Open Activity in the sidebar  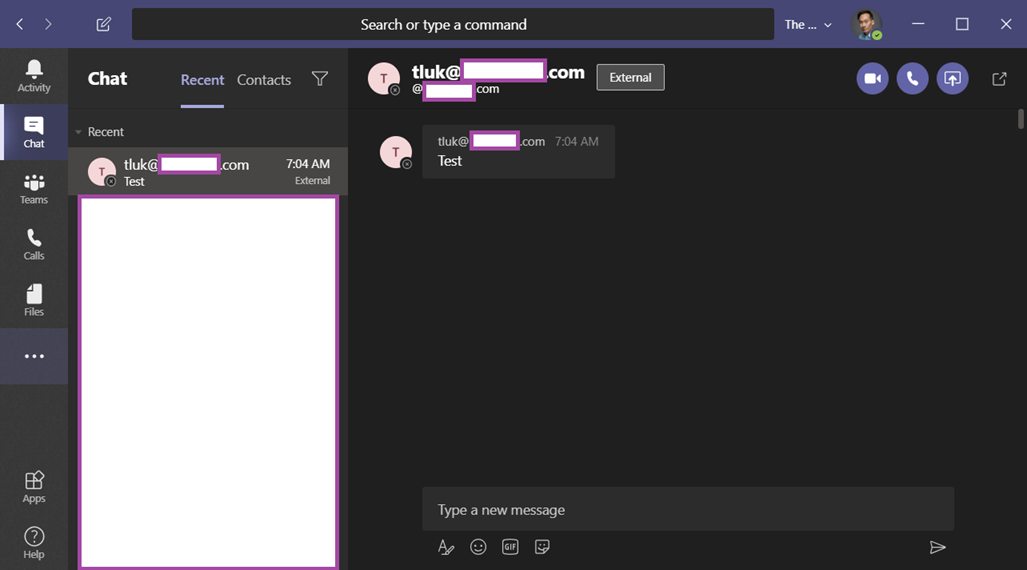pyautogui.click(x=34, y=76)
